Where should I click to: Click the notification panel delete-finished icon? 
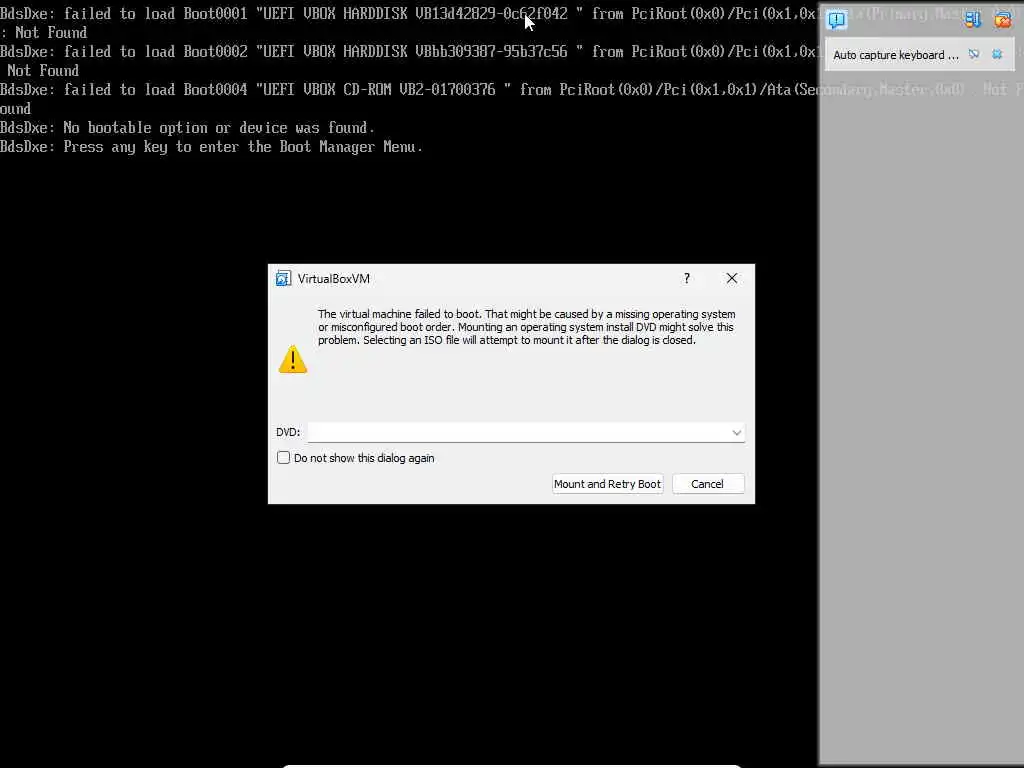click(x=972, y=20)
